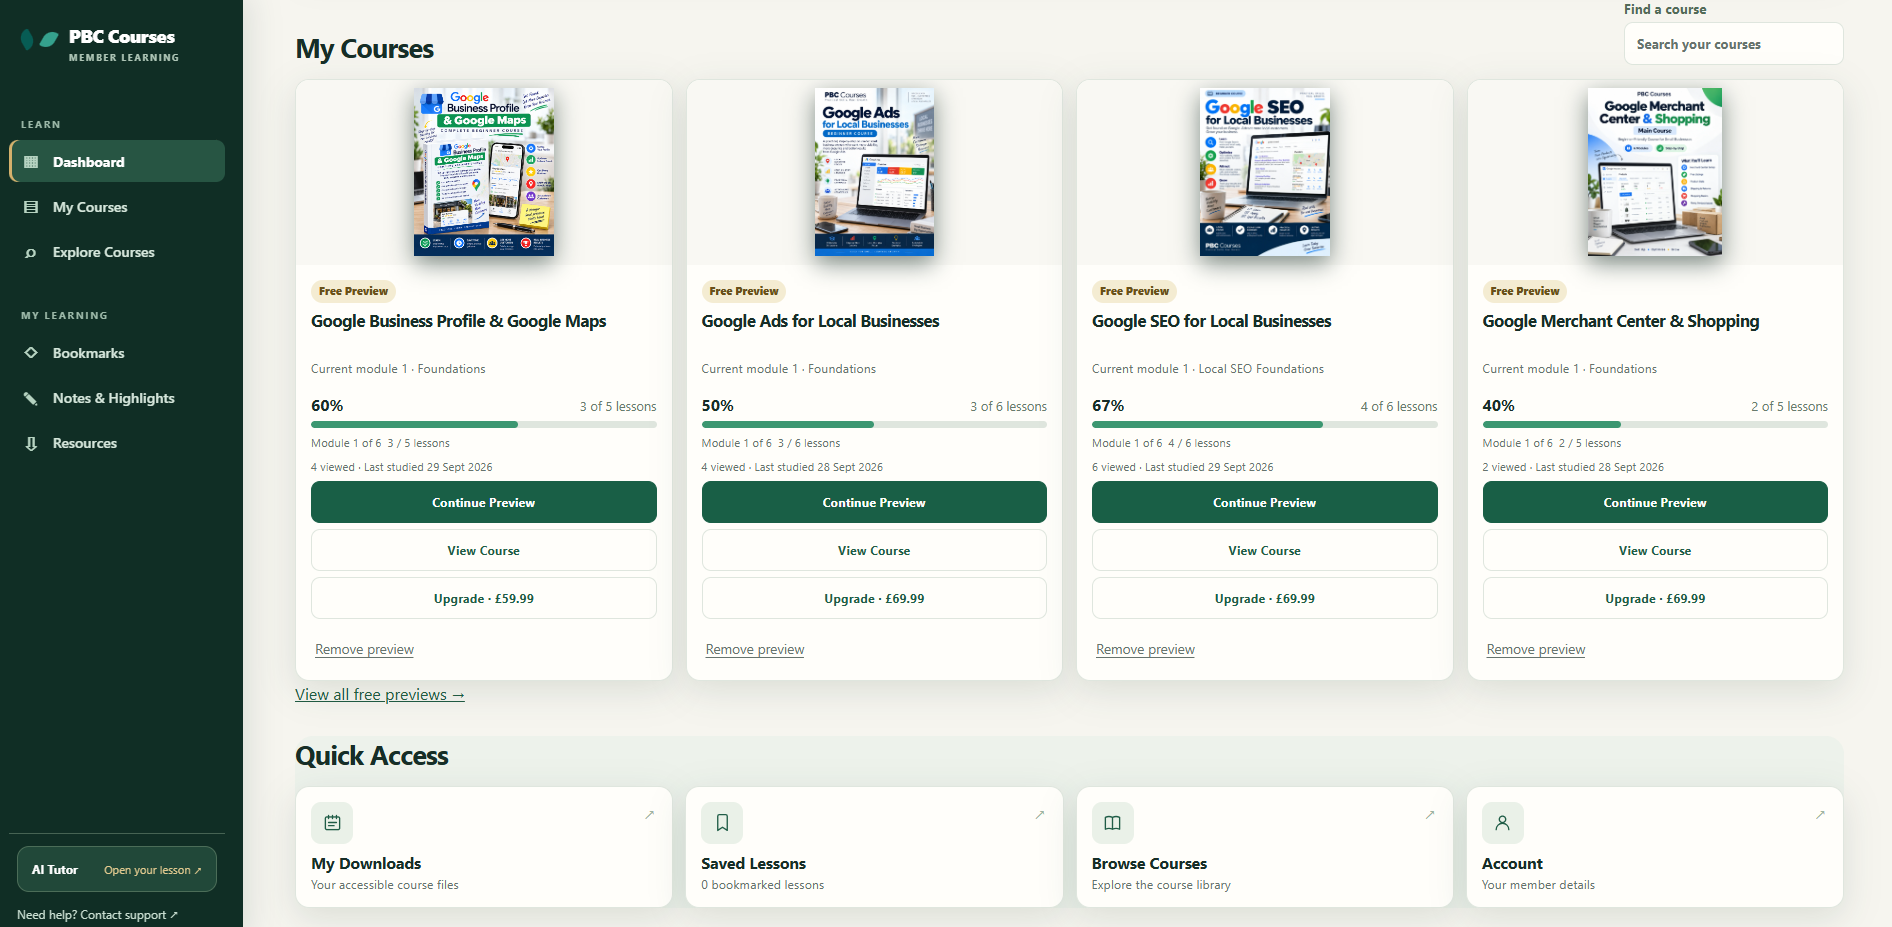Viewport: 1892px width, 927px height.
Task: Continue Preview for Google SEO course
Action: [x=1265, y=502]
